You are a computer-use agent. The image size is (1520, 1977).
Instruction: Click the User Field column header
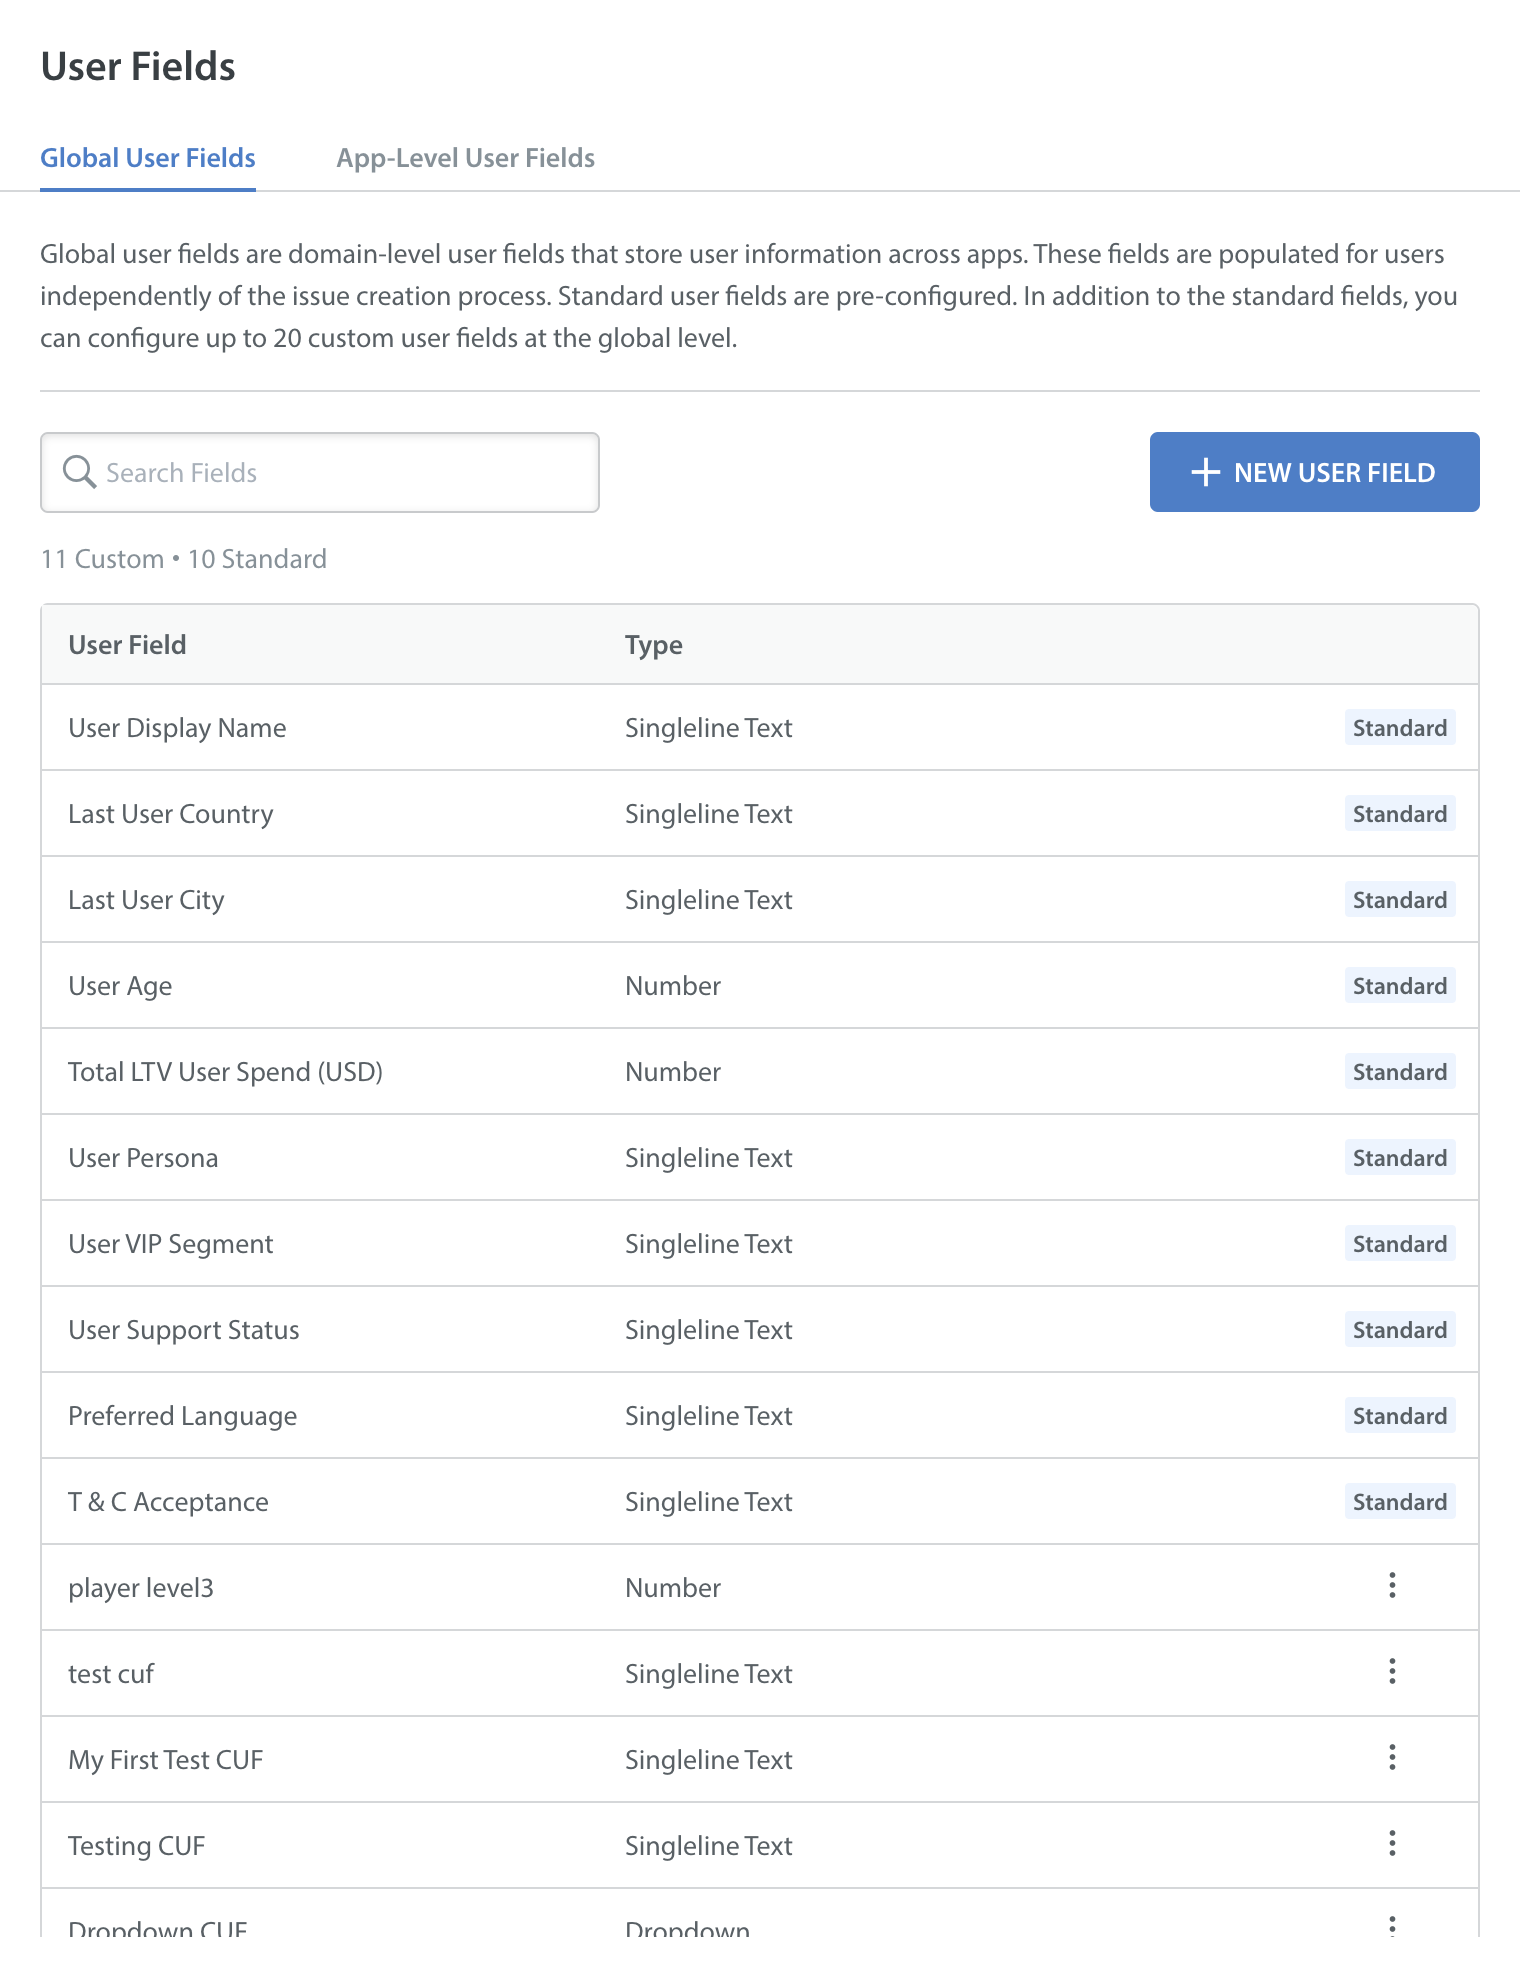click(x=127, y=645)
